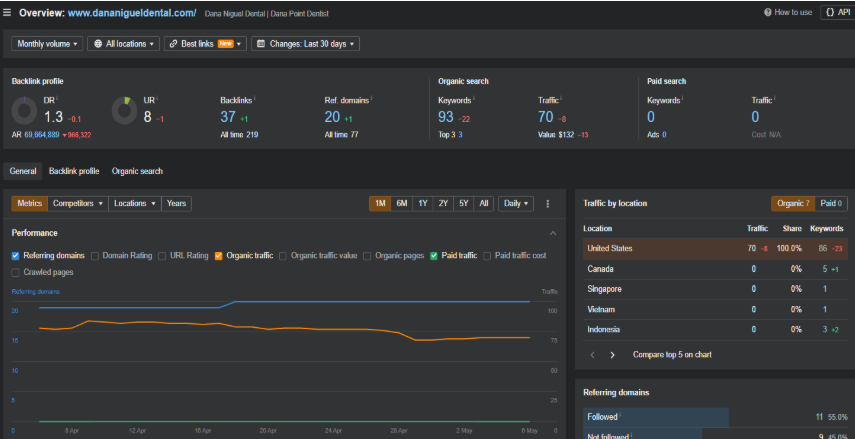The width and height of the screenshot is (855, 439).
Task: Click the DR info icon
Action: pyautogui.click(x=57, y=99)
